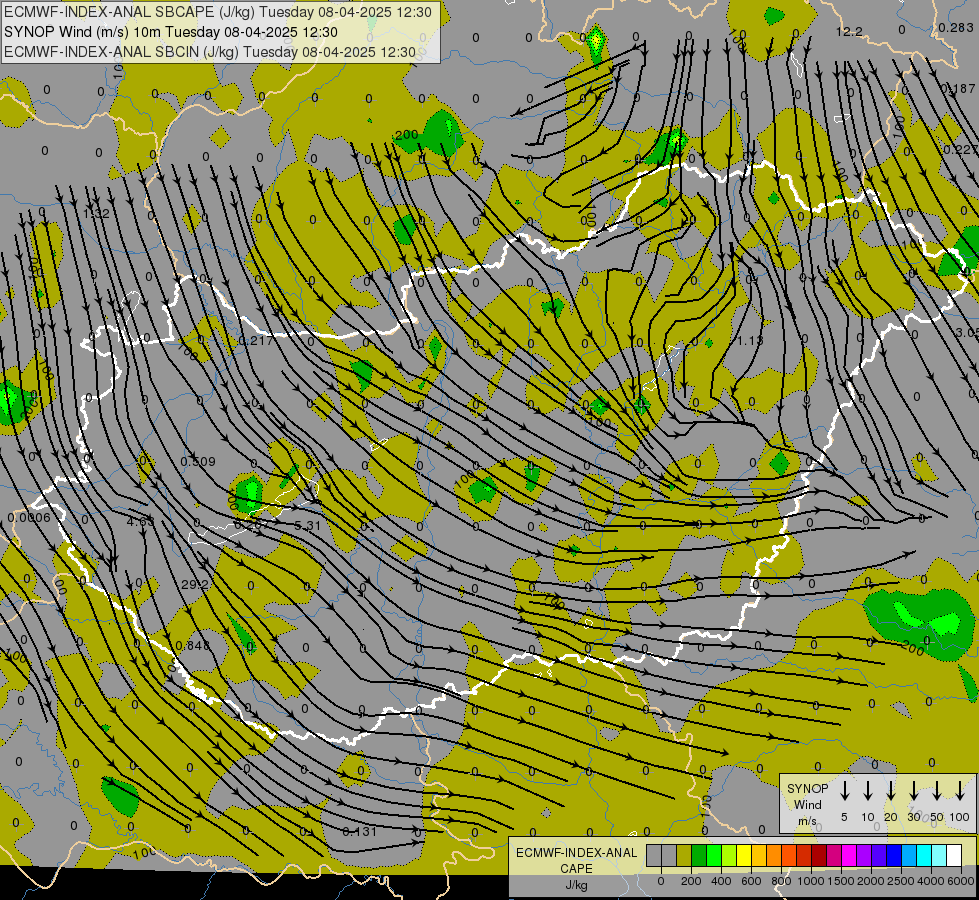The image size is (979, 900).
Task: Select the orange swatch left of 800 tick
Action: (774, 856)
